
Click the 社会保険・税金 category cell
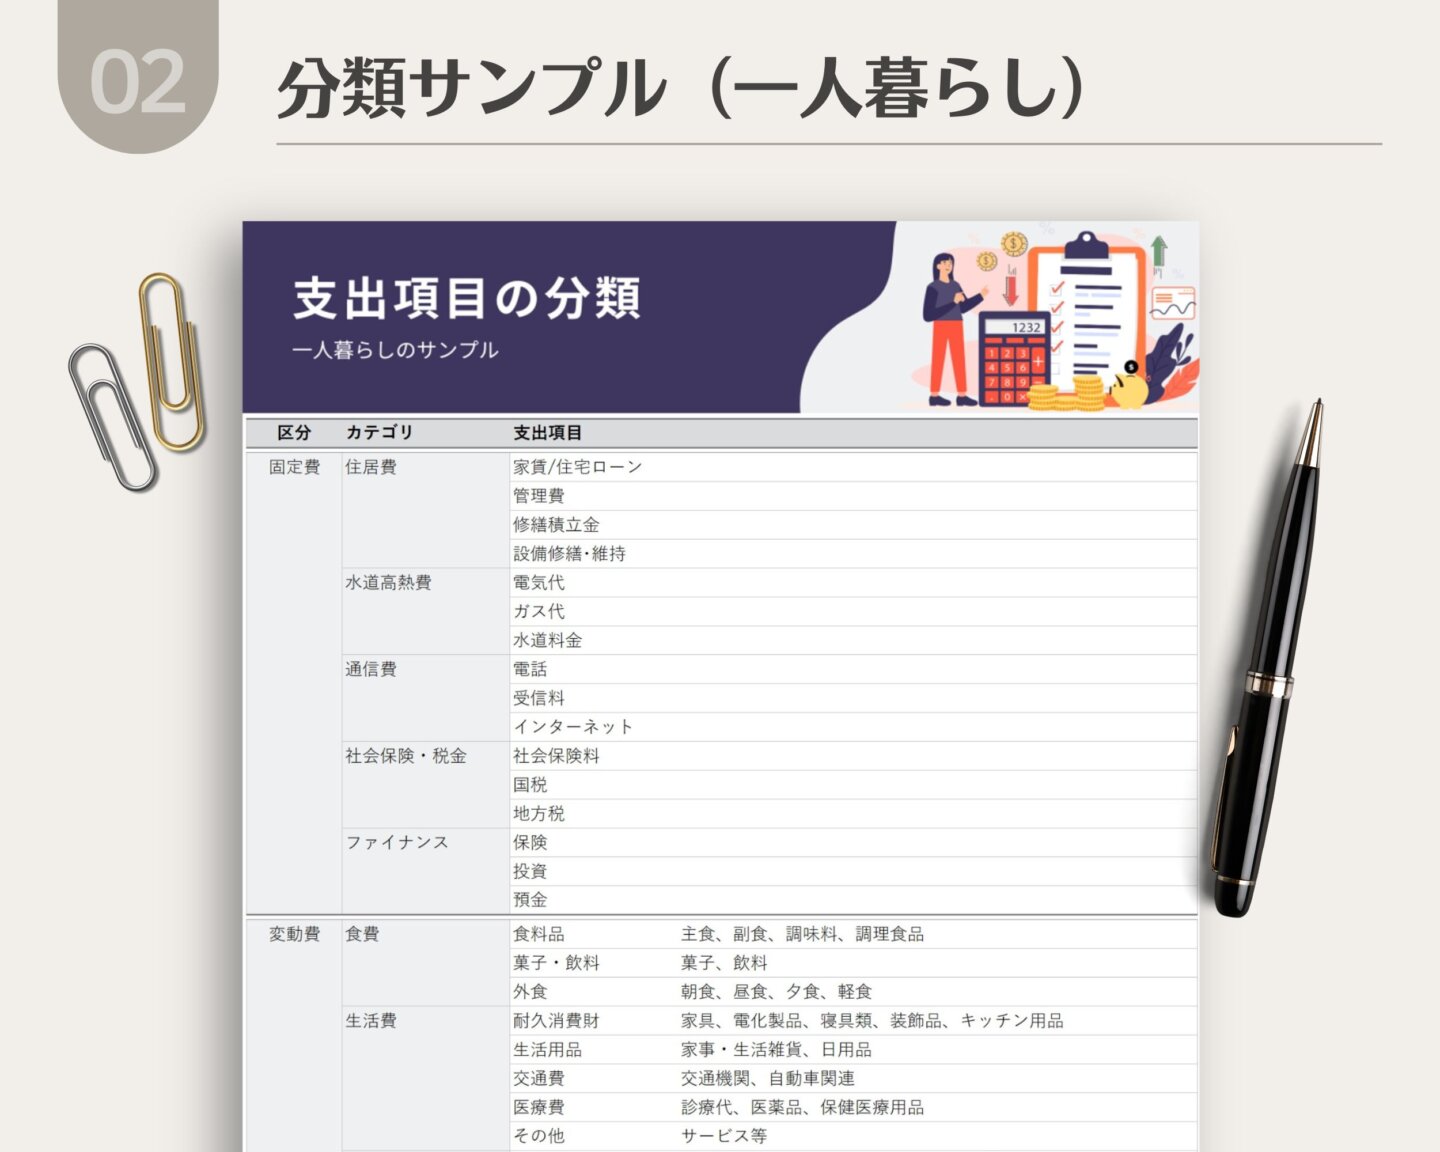coord(406,756)
